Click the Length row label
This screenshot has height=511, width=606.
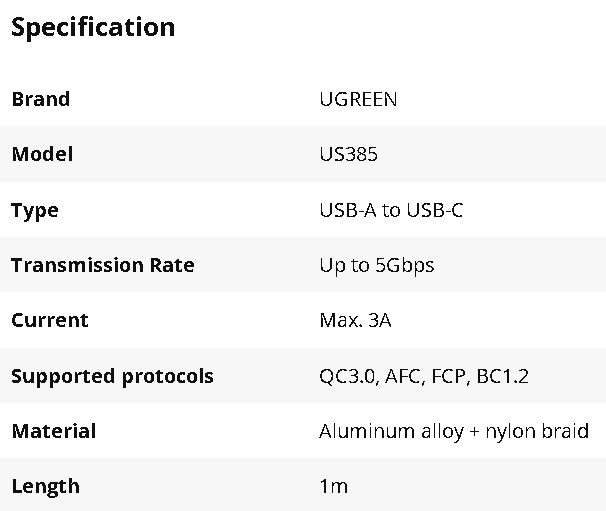pyautogui.click(x=45, y=486)
